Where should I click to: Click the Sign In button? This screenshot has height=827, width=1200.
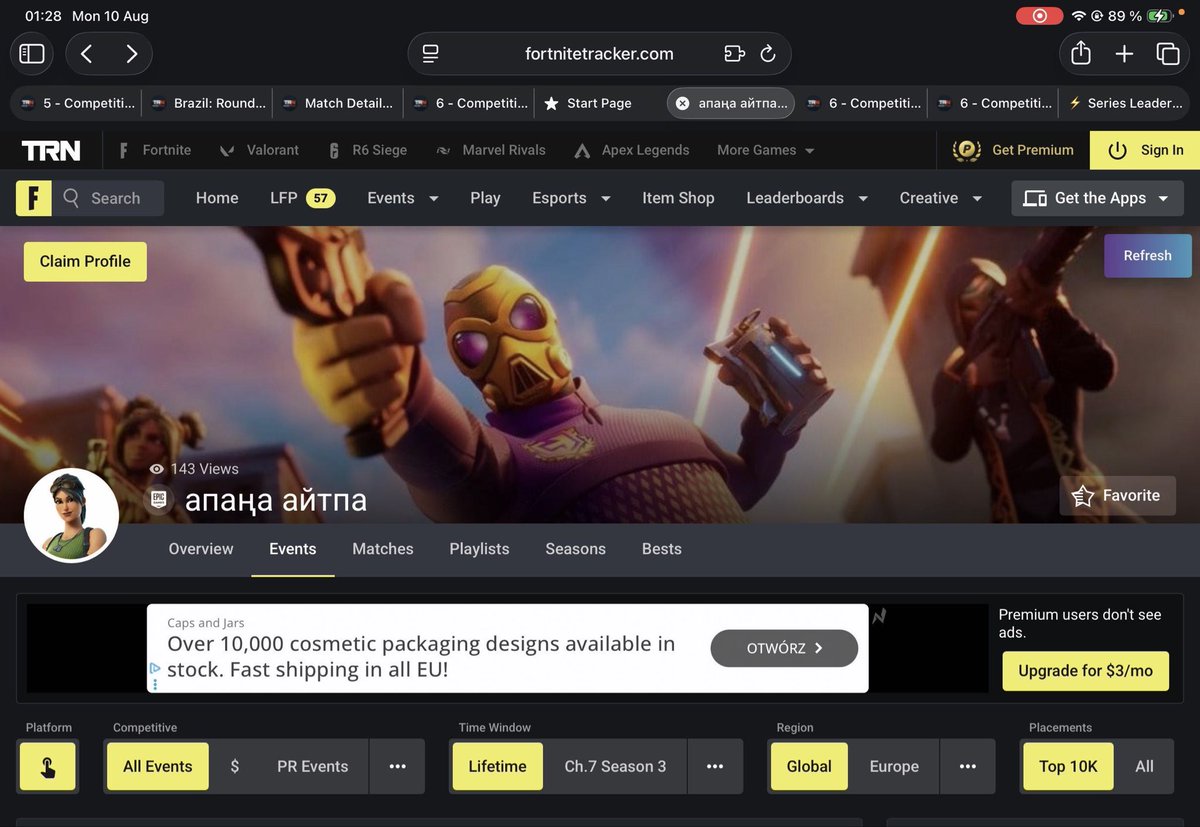1145,150
